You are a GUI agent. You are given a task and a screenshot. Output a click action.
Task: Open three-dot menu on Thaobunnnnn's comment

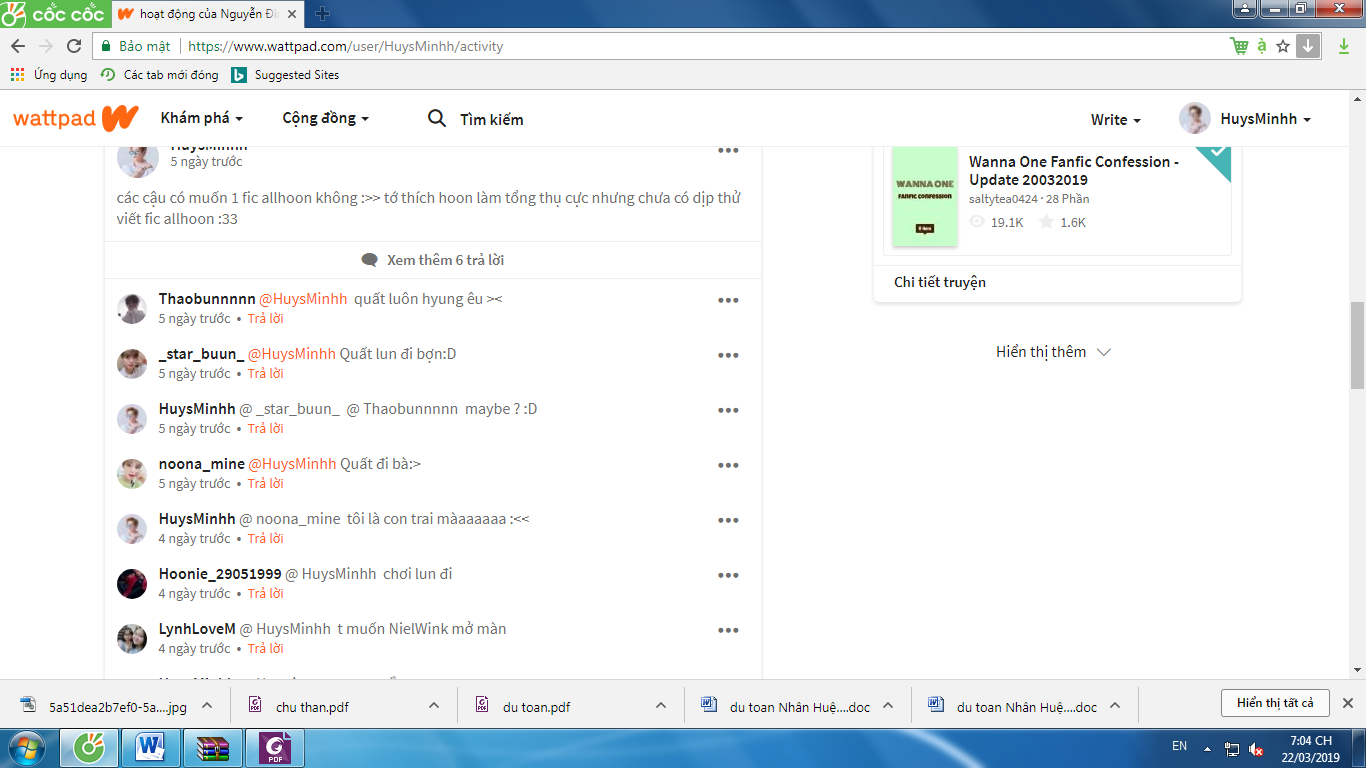[x=728, y=300]
